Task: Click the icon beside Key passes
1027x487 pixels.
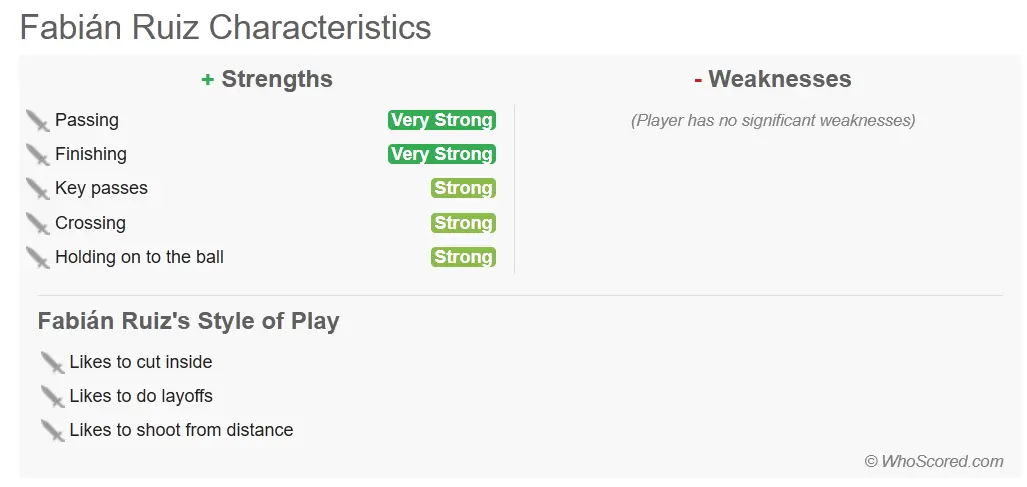Action: pyautogui.click(x=38, y=189)
